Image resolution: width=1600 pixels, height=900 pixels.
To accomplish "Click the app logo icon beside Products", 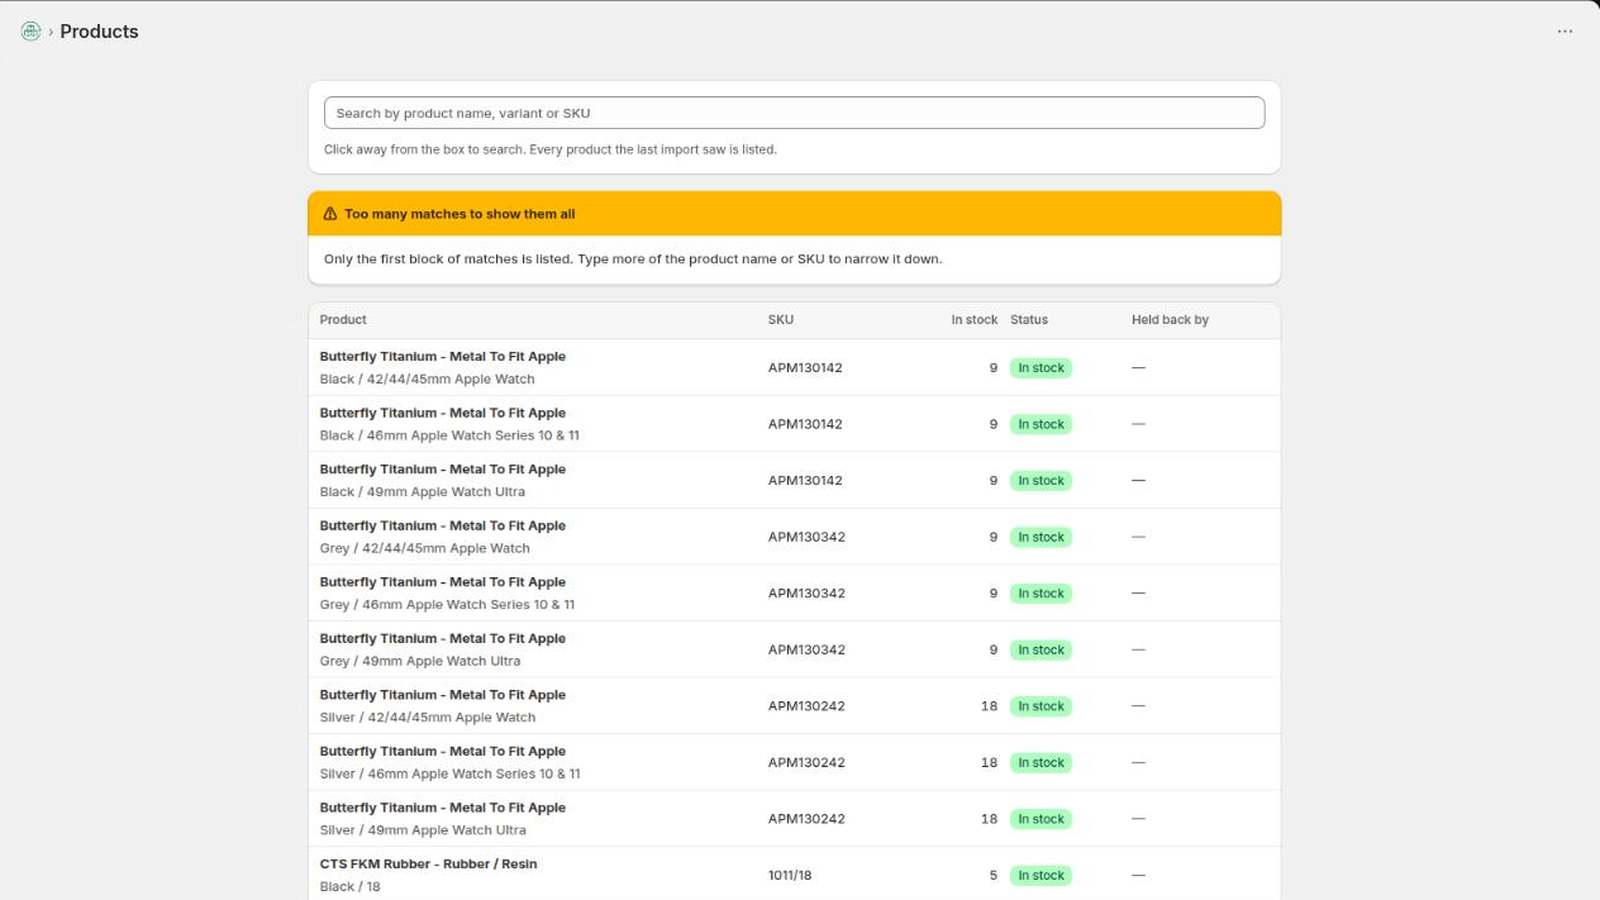I will click(x=31, y=31).
